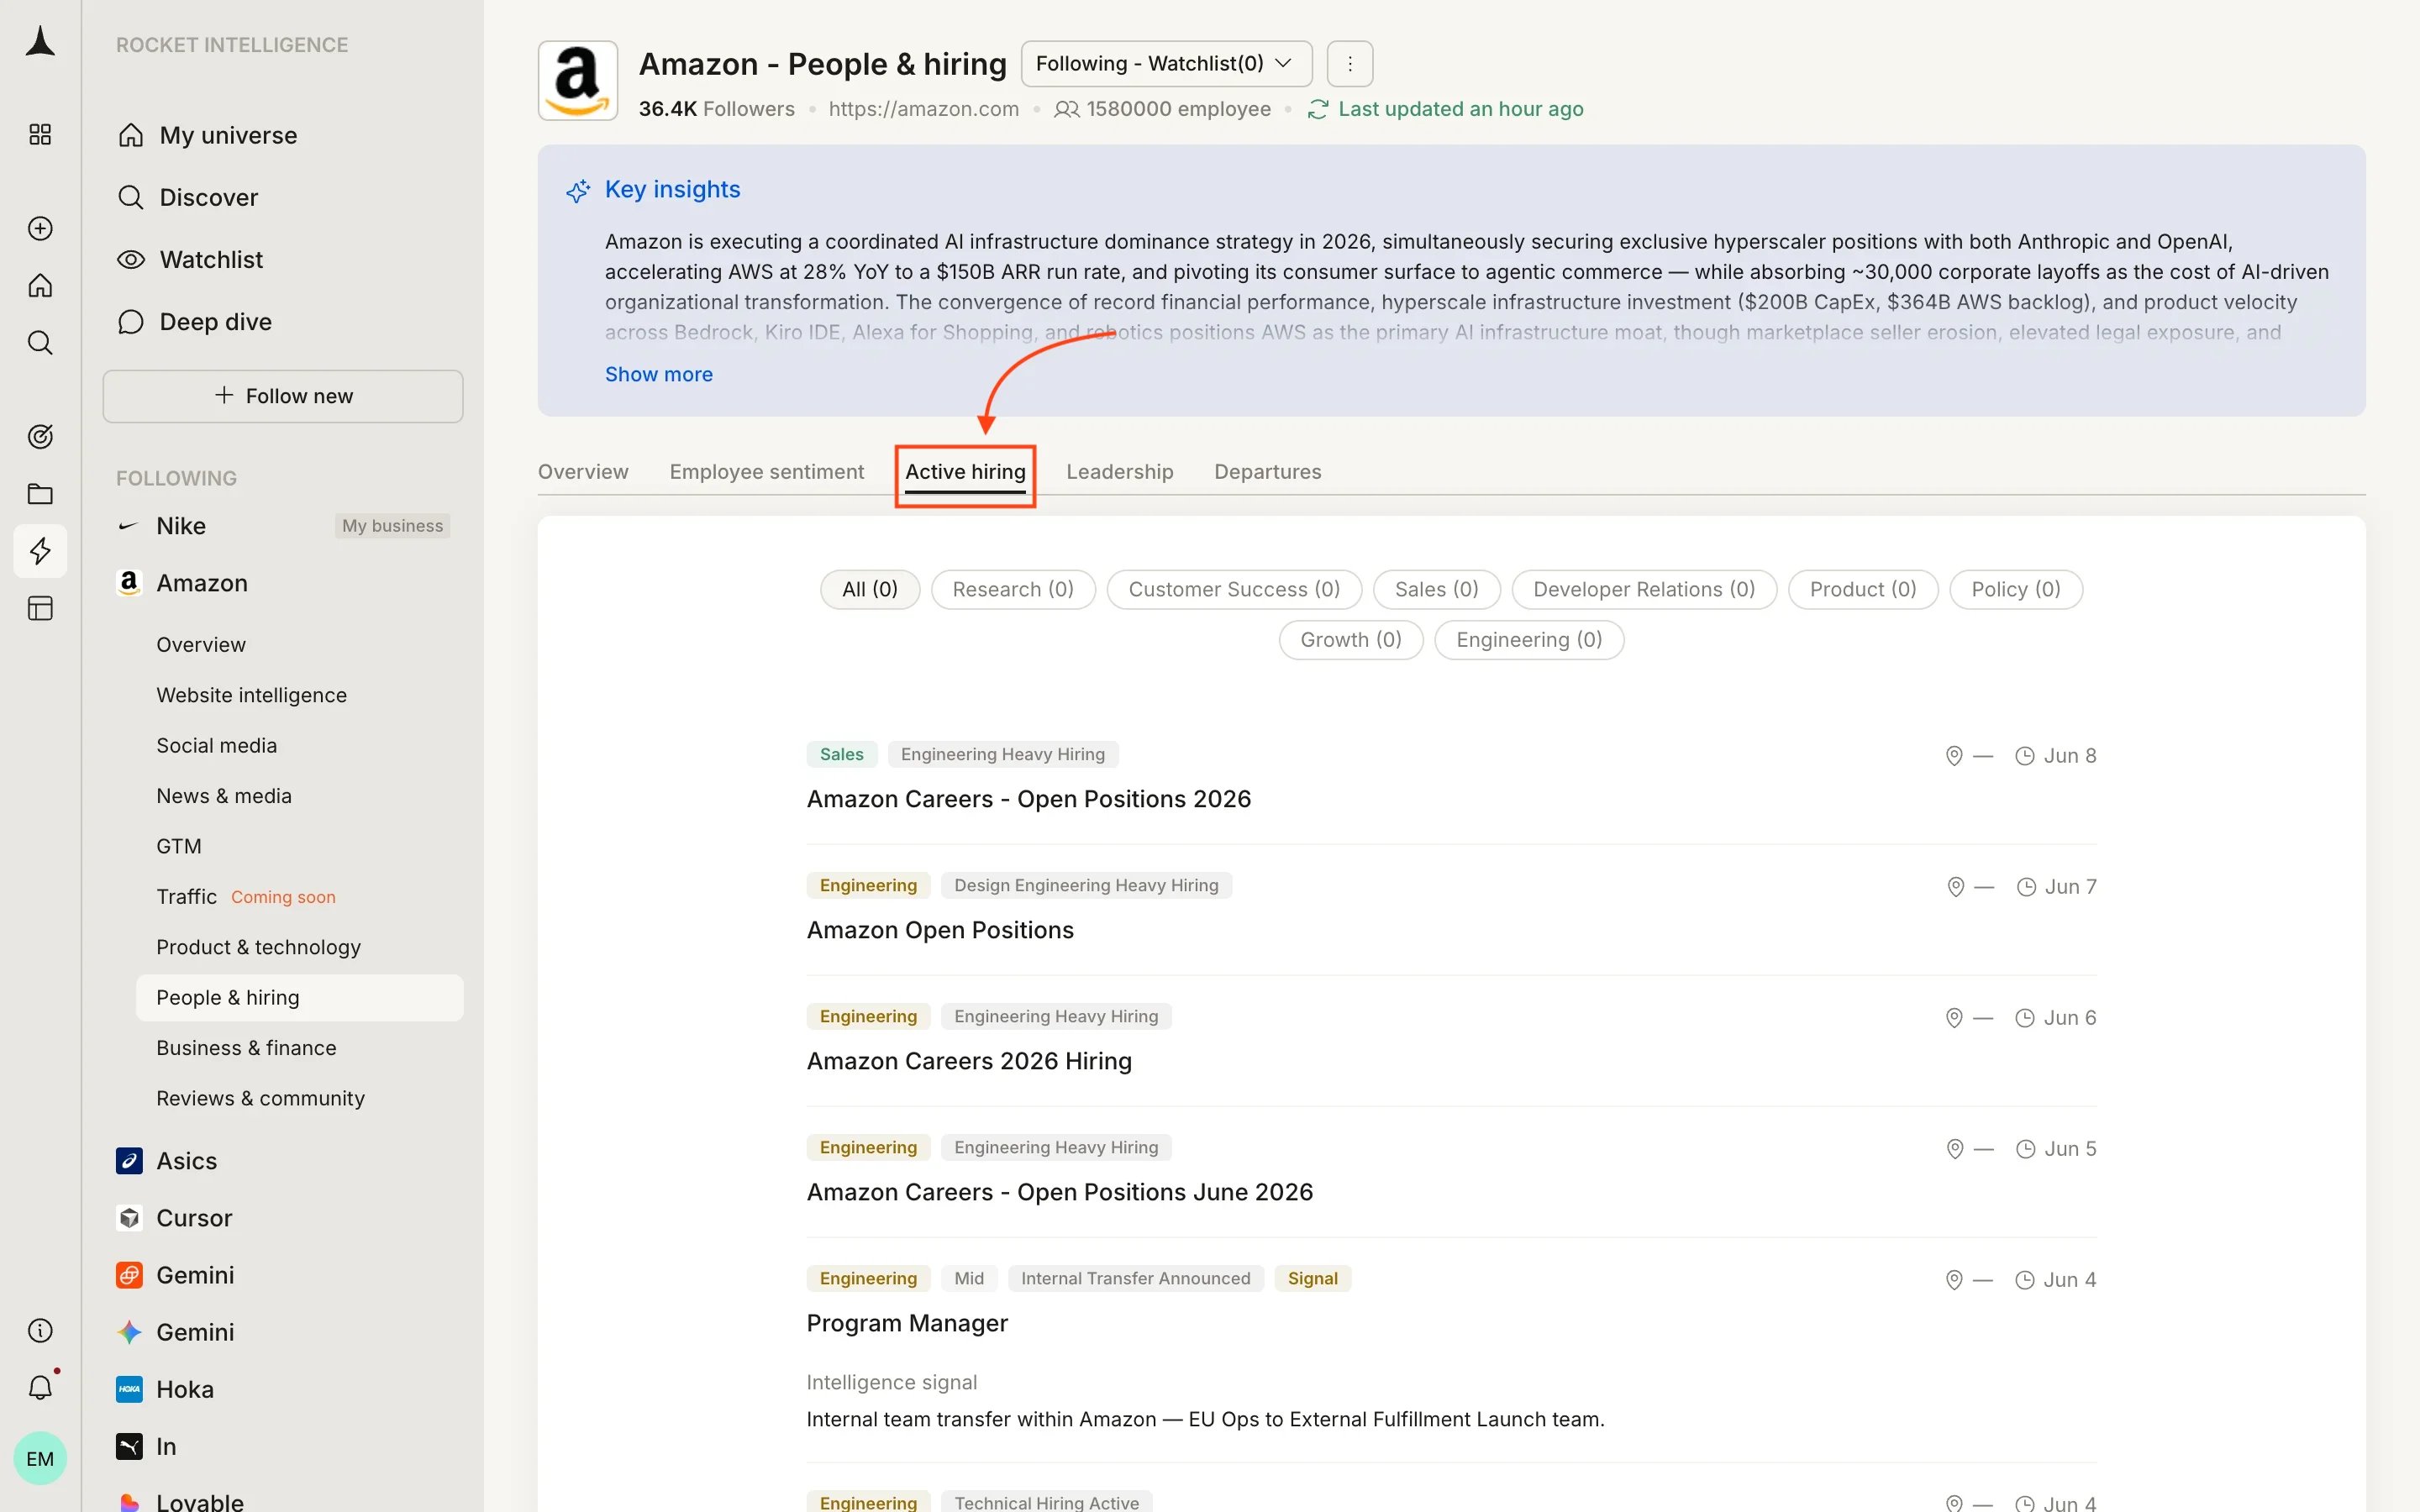The width and height of the screenshot is (2420, 1512).
Task: Filter by Developer Relations (0) chip
Action: coord(1644,590)
